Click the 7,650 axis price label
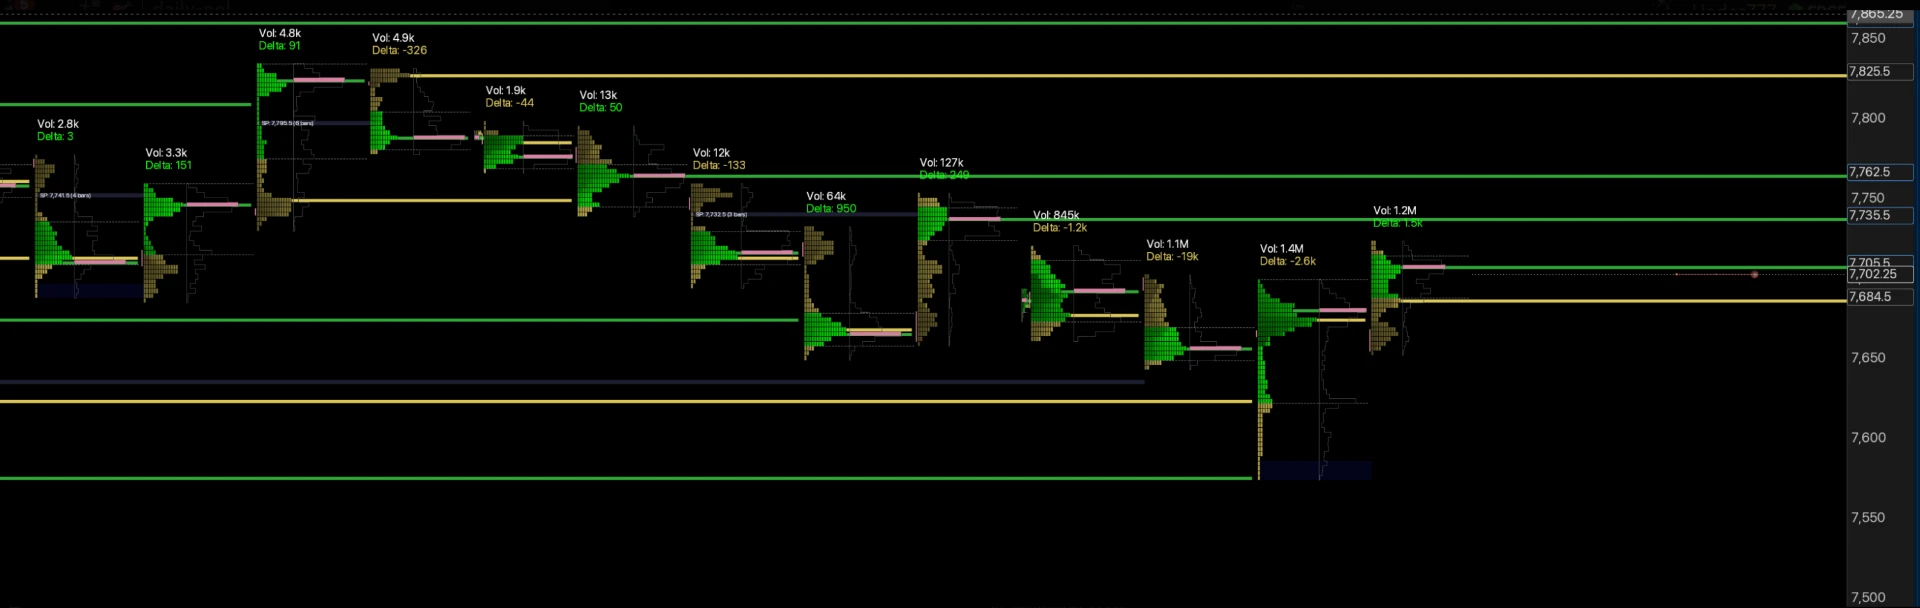The image size is (1920, 608). click(1868, 358)
